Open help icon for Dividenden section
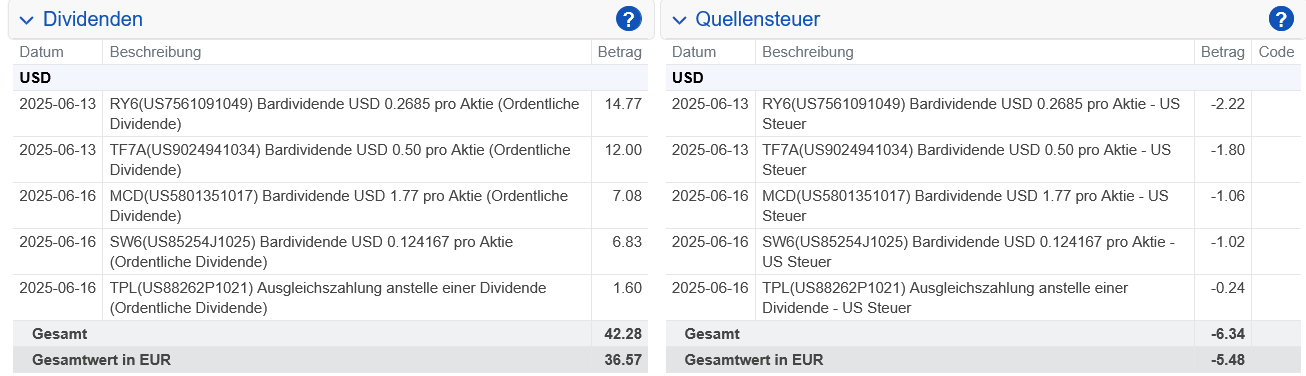 [628, 19]
